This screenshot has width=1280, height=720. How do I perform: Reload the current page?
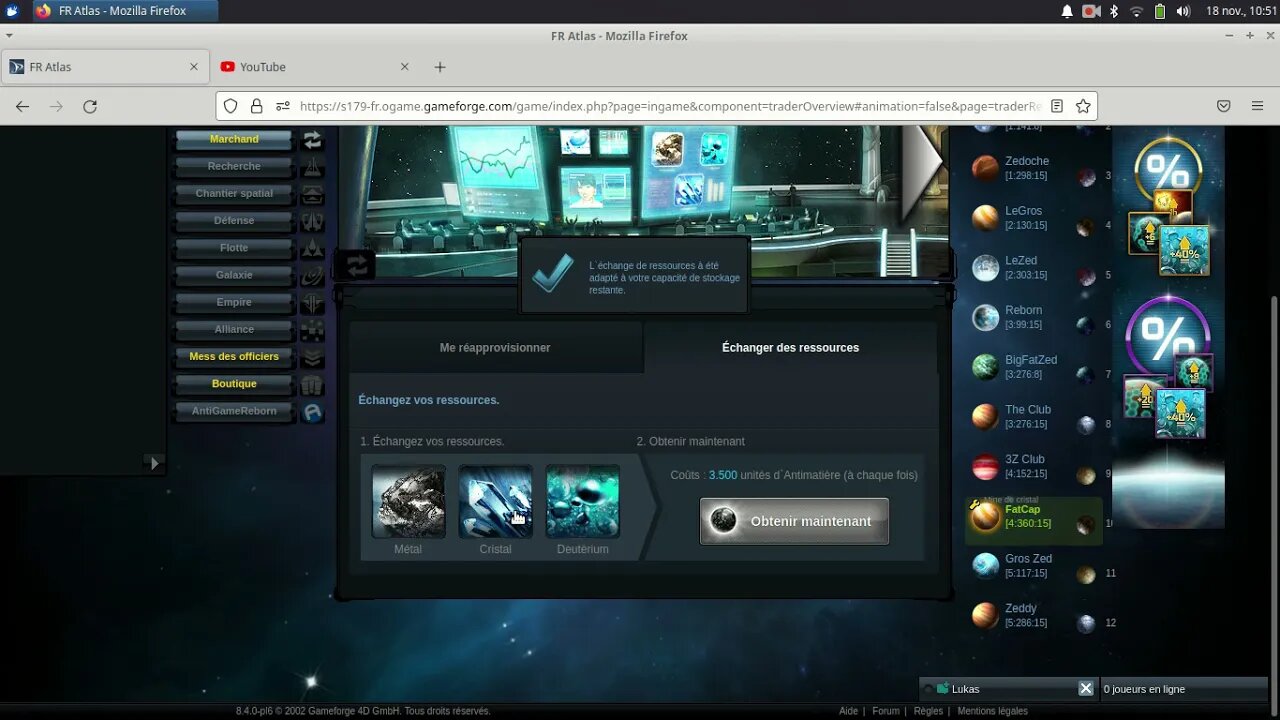click(x=90, y=106)
